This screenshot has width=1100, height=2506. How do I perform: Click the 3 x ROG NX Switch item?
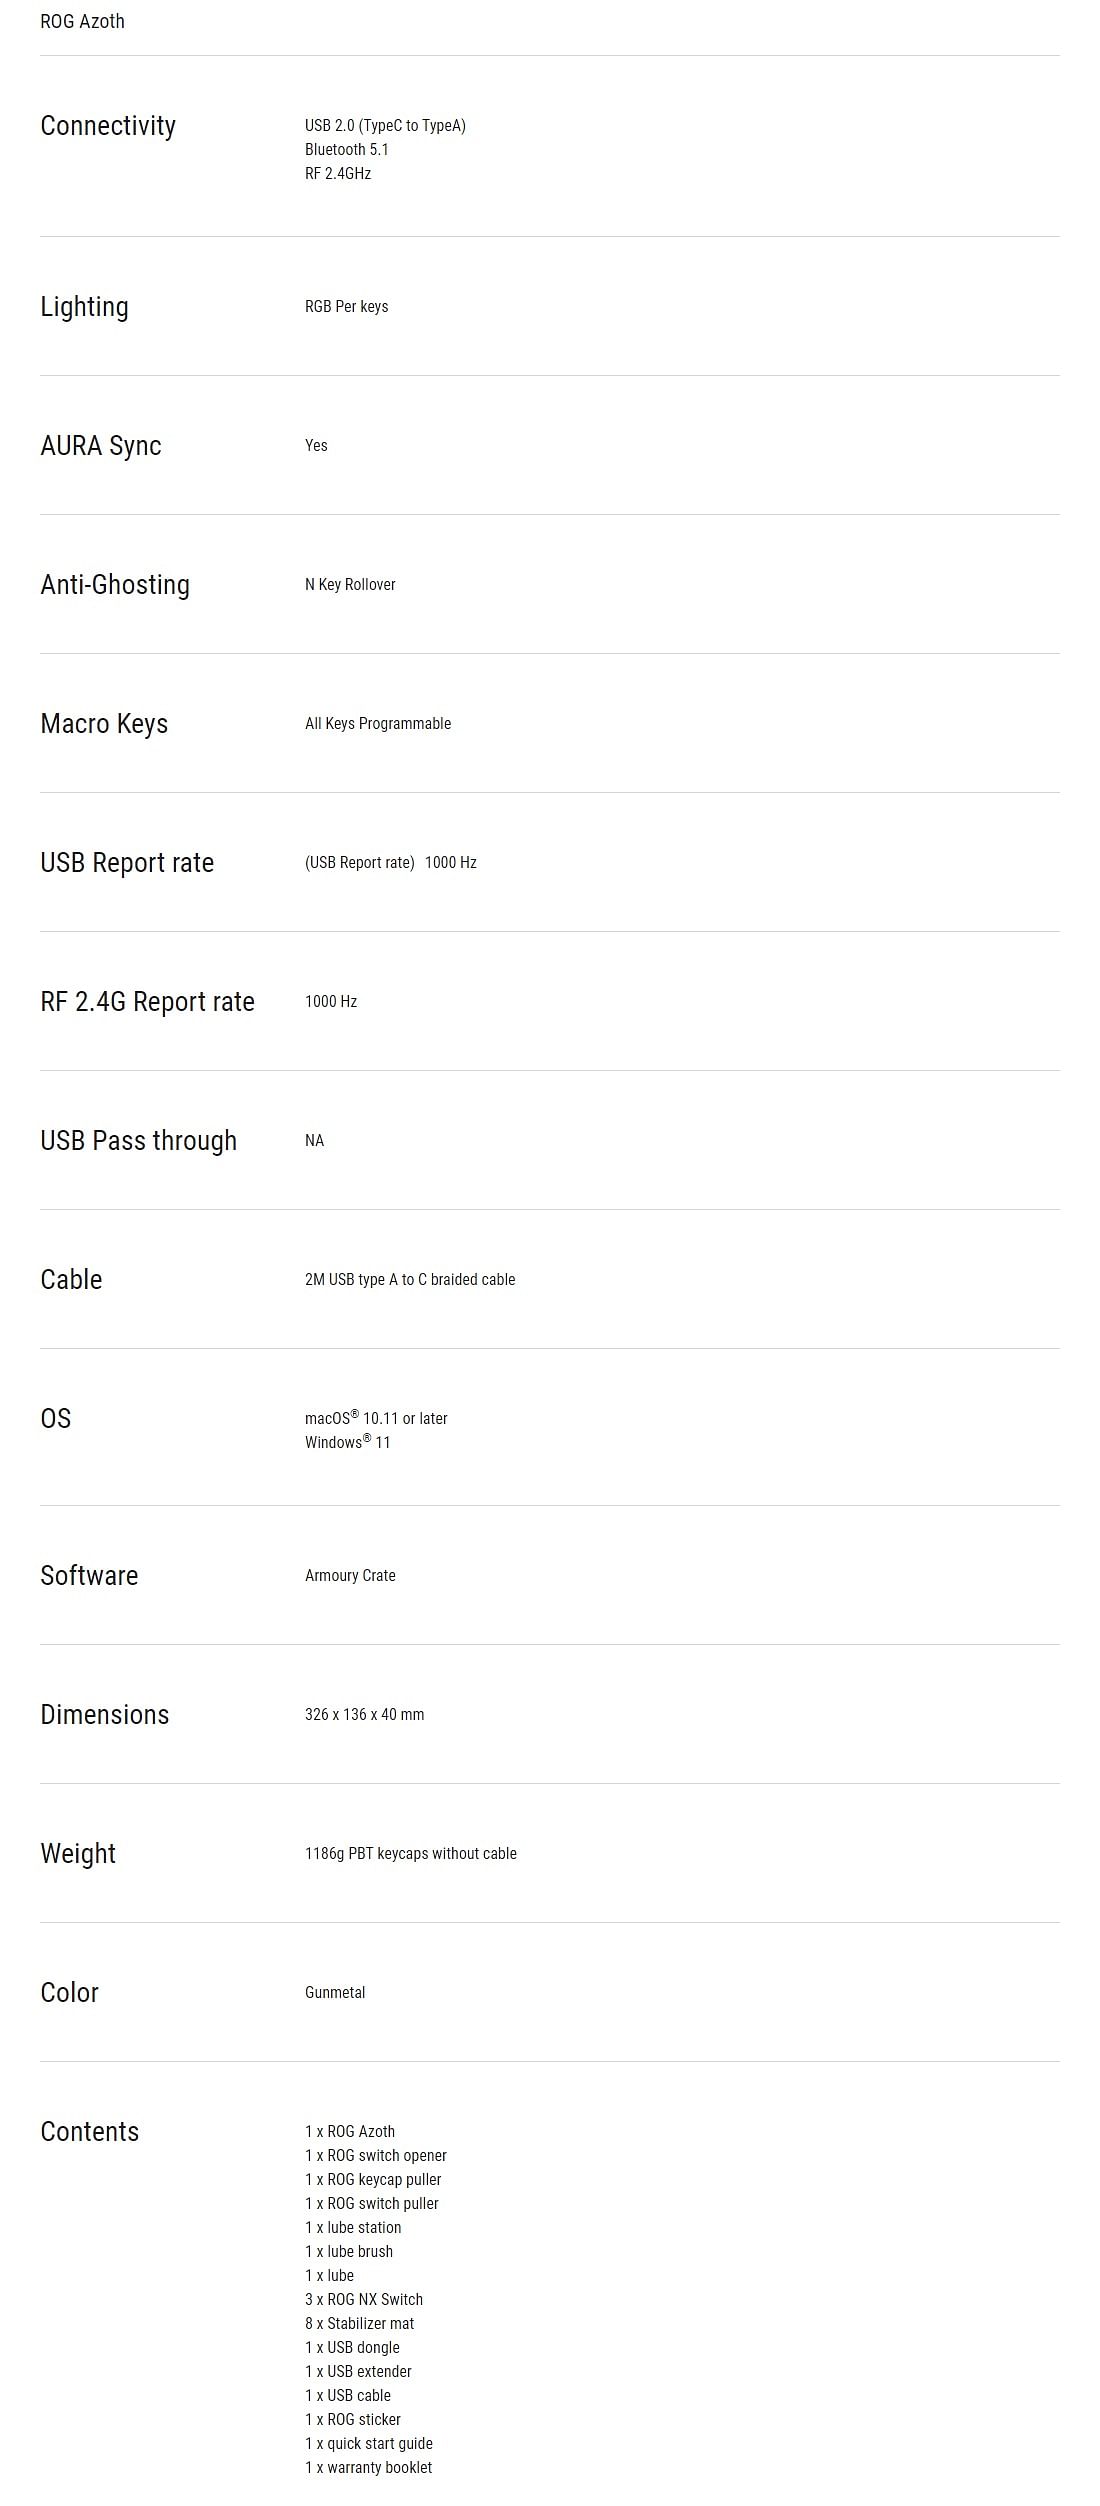coord(364,2299)
